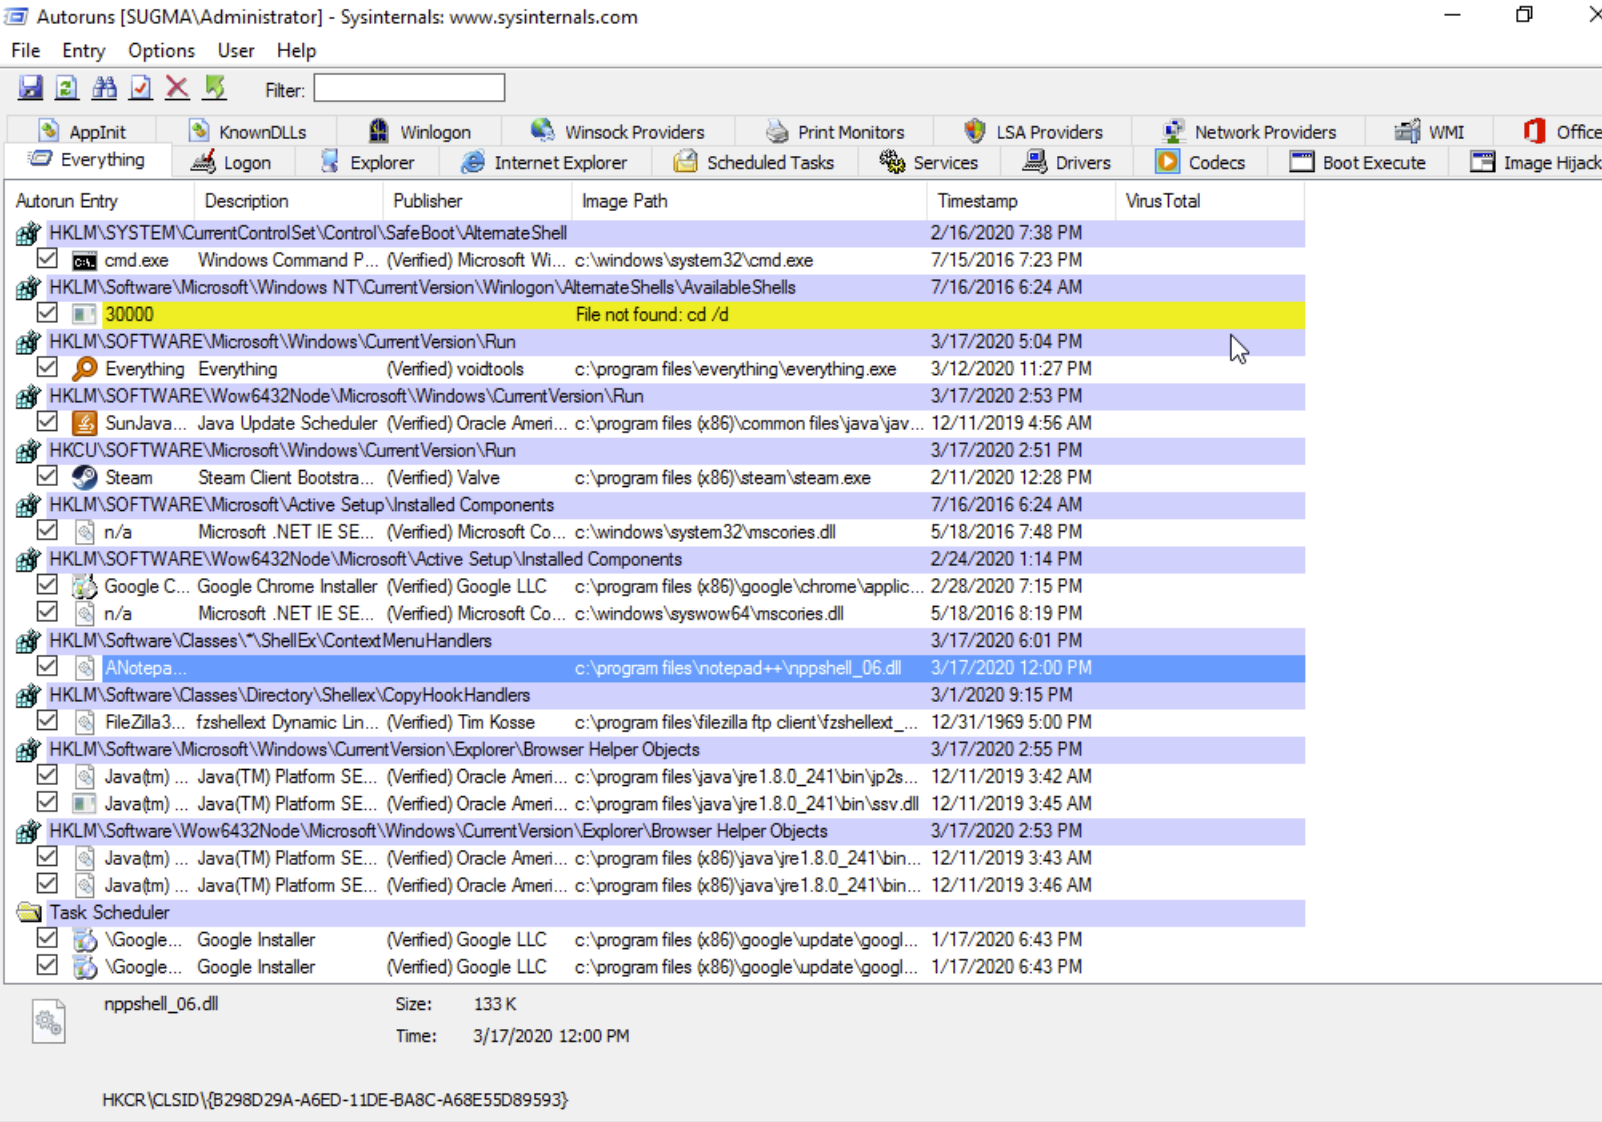Switch to the Network Providers tab
Viewport: 1602px width, 1122px height.
click(1250, 132)
